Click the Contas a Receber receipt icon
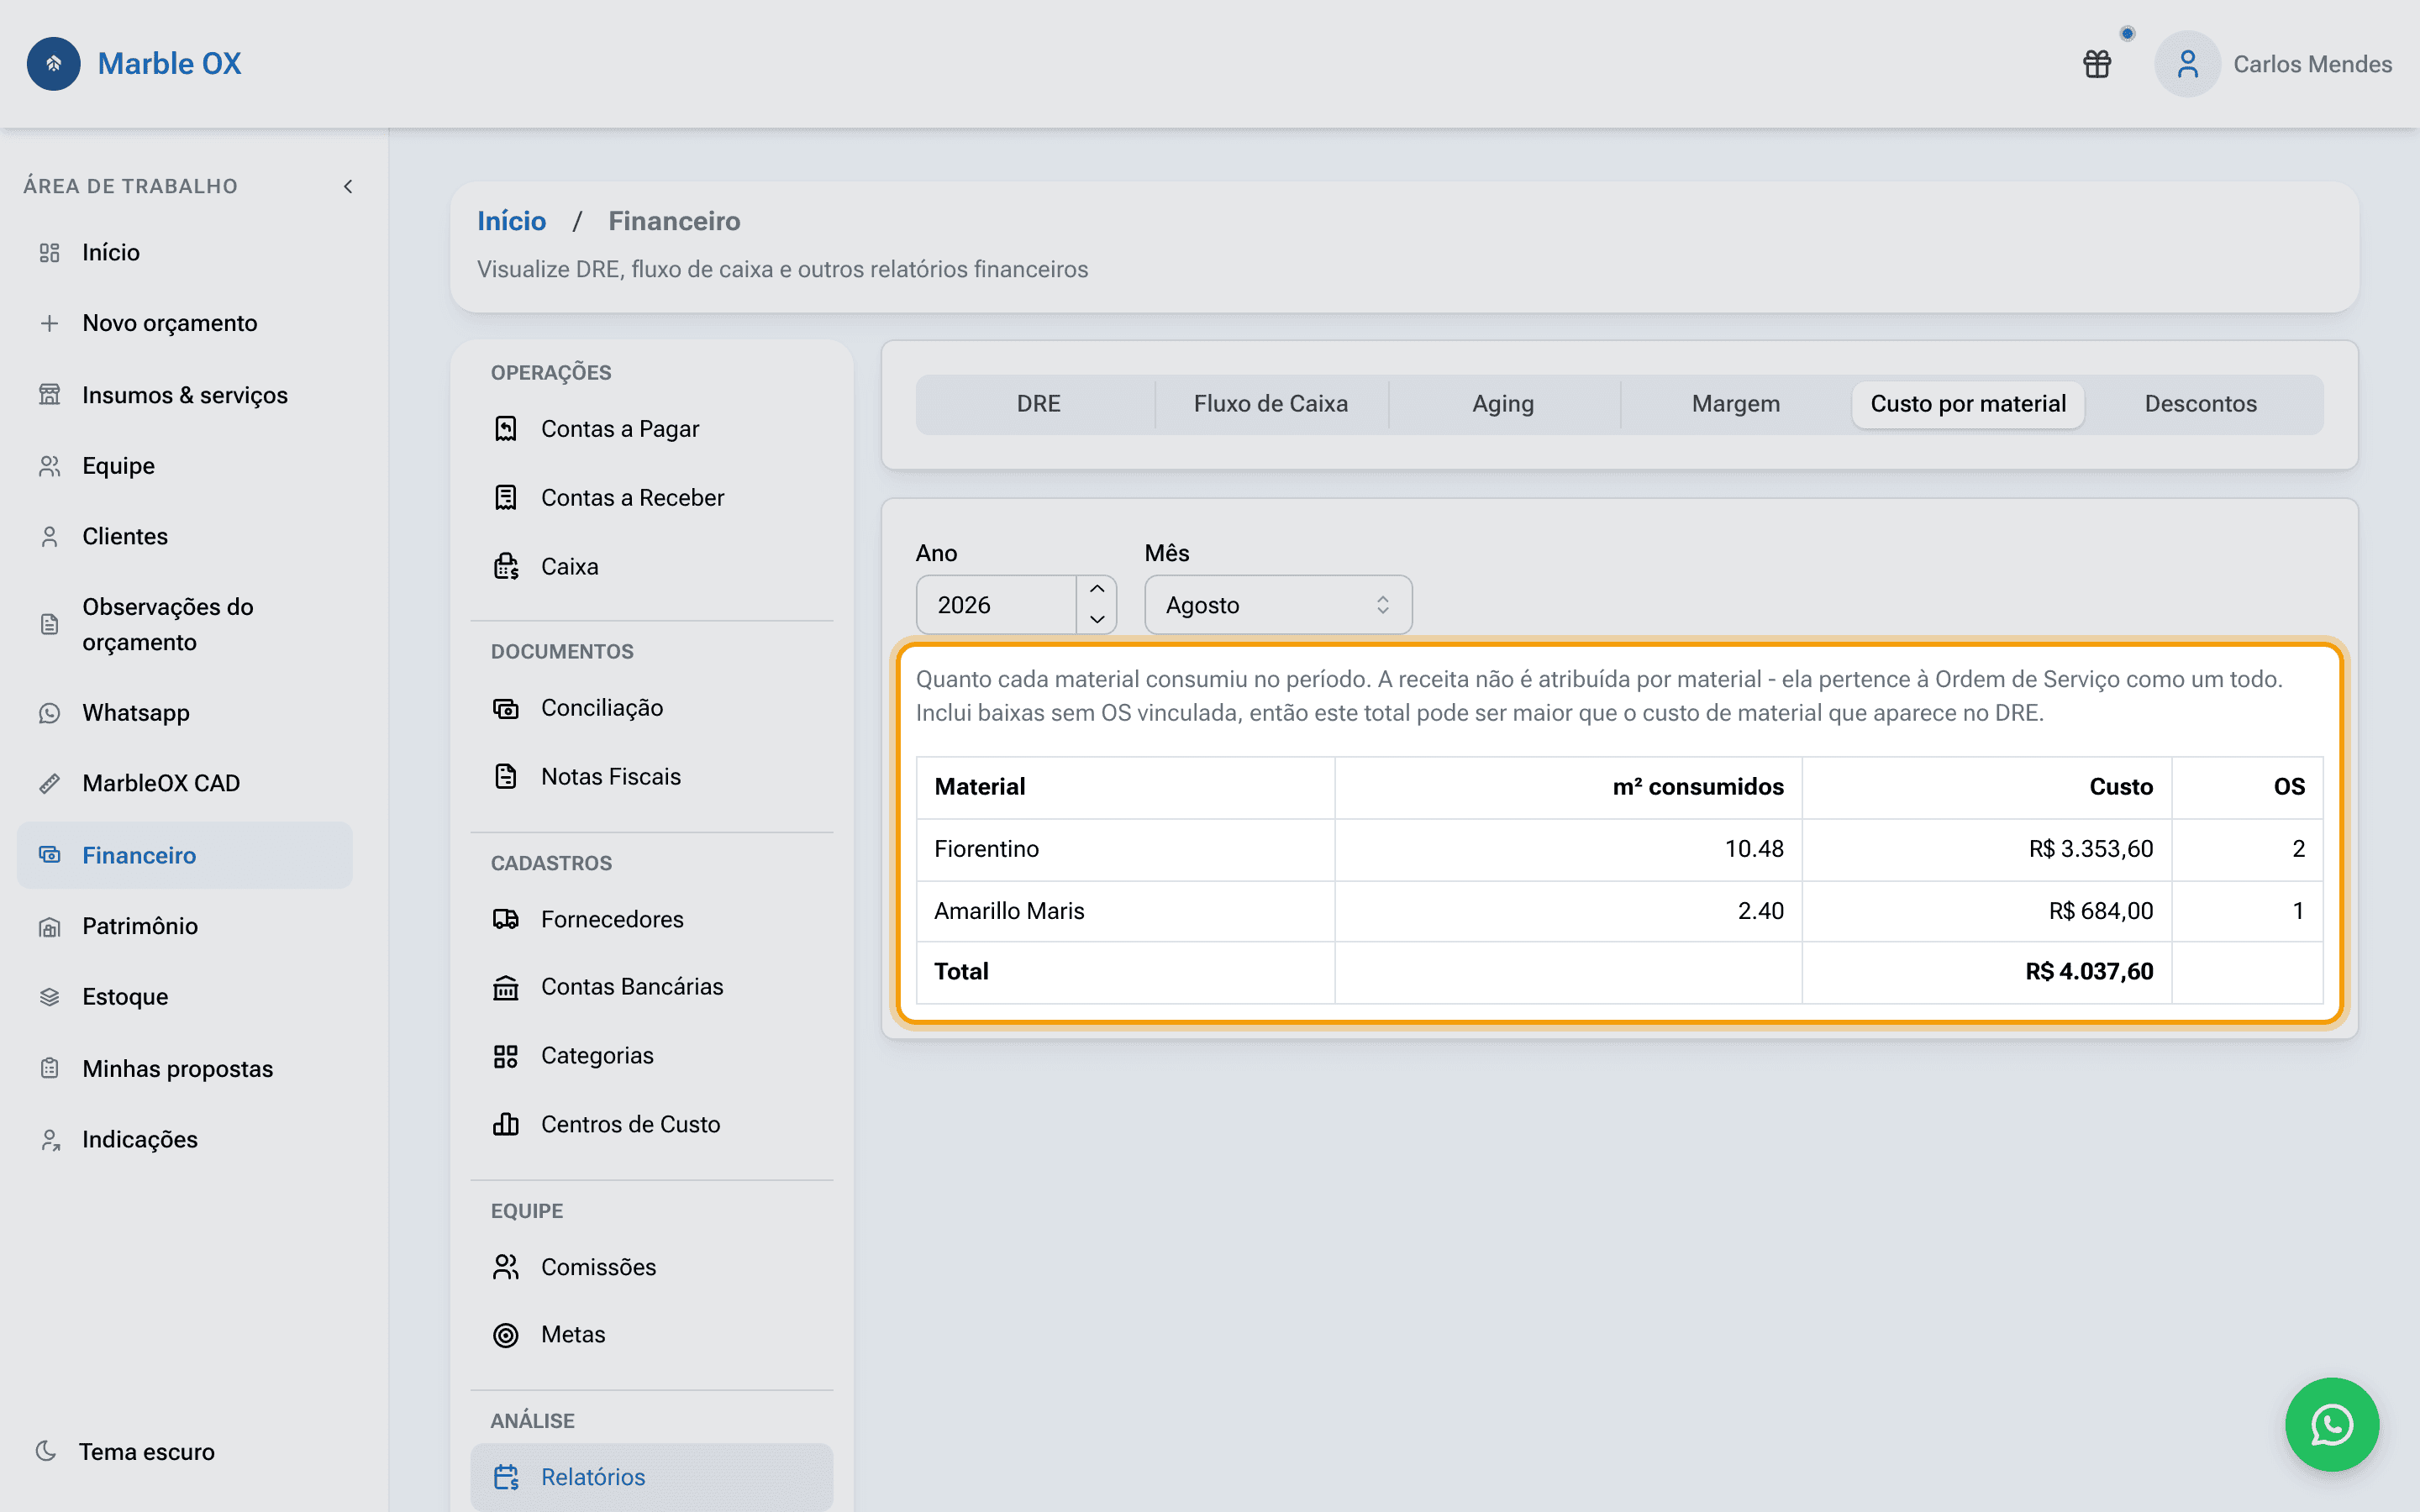Viewport: 2420px width, 1512px height. pos(506,498)
